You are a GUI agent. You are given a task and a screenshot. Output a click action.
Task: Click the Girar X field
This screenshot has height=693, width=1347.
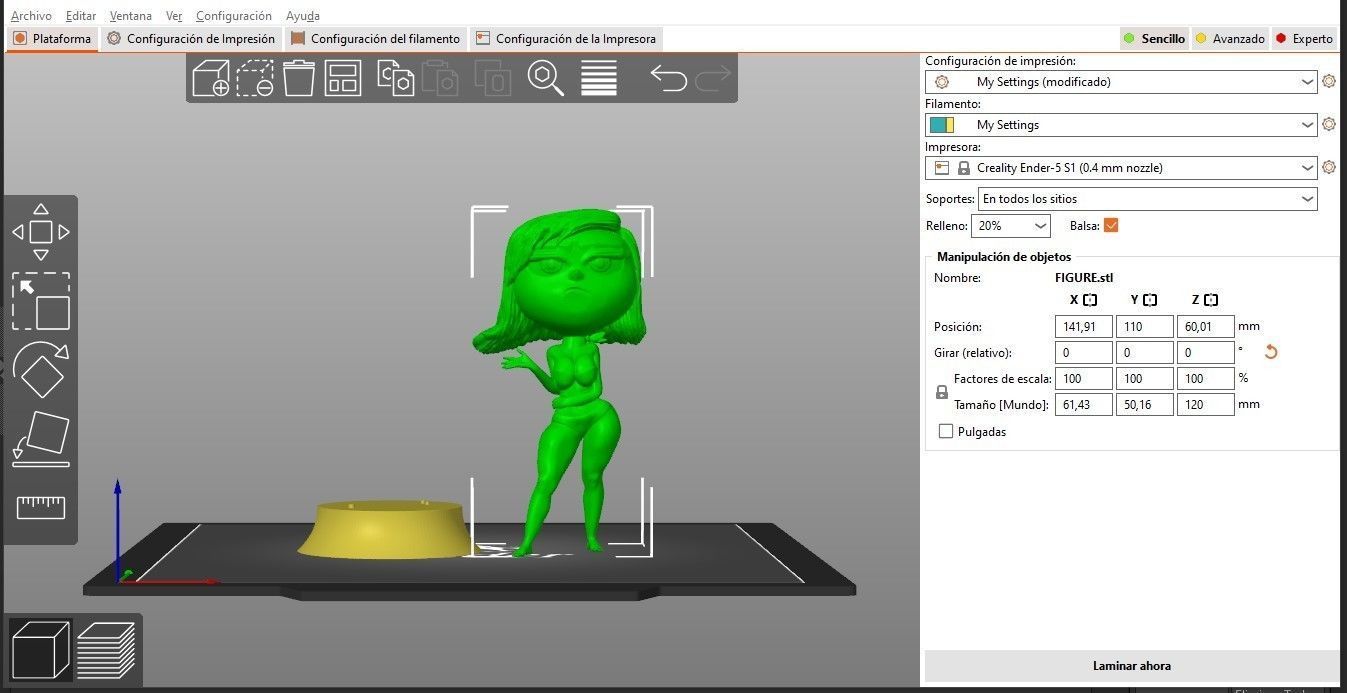pyautogui.click(x=1083, y=352)
